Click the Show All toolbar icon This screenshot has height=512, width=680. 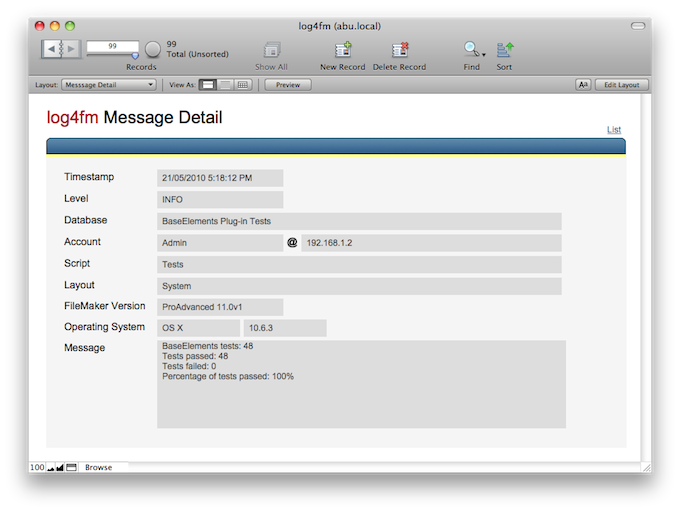pyautogui.click(x=272, y=50)
